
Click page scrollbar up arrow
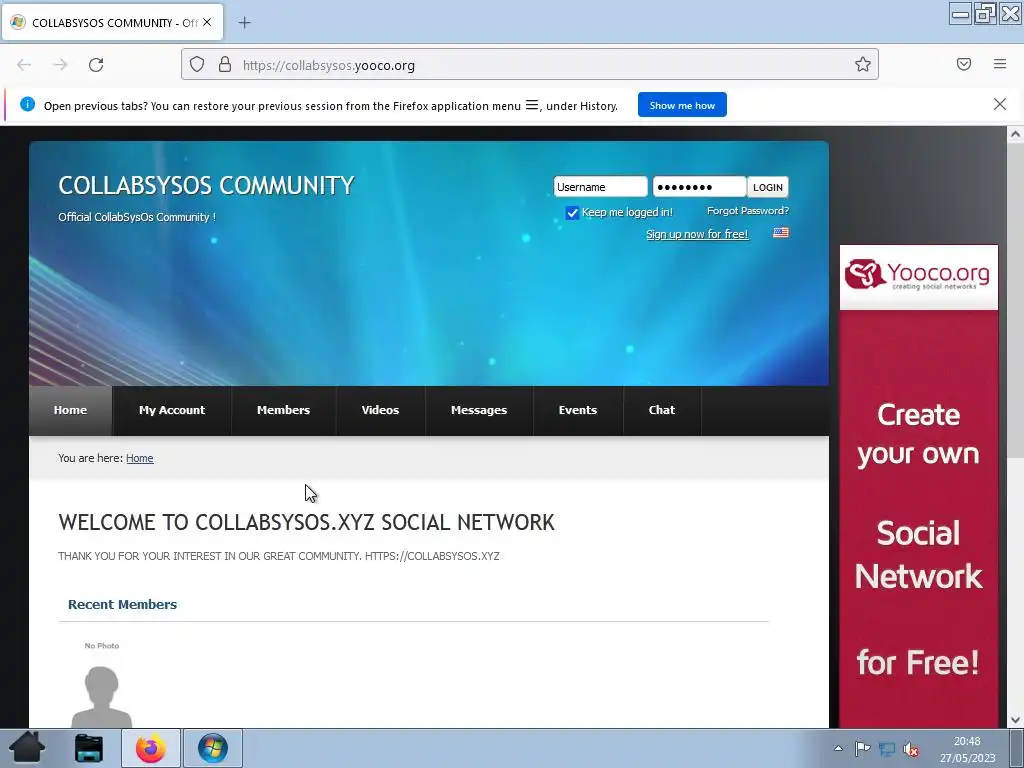(1015, 135)
